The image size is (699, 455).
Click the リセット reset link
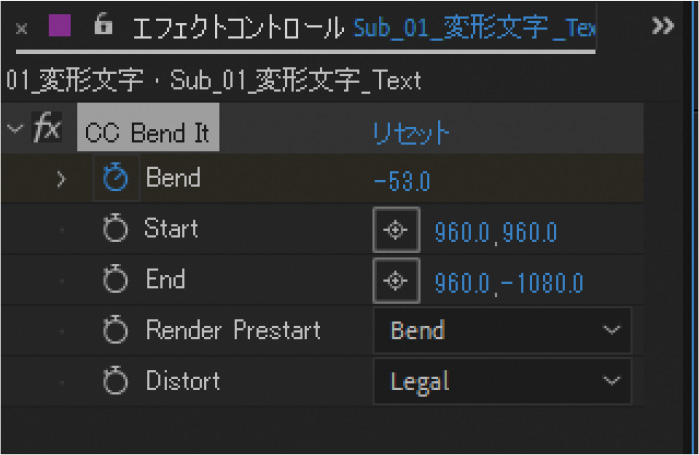410,132
